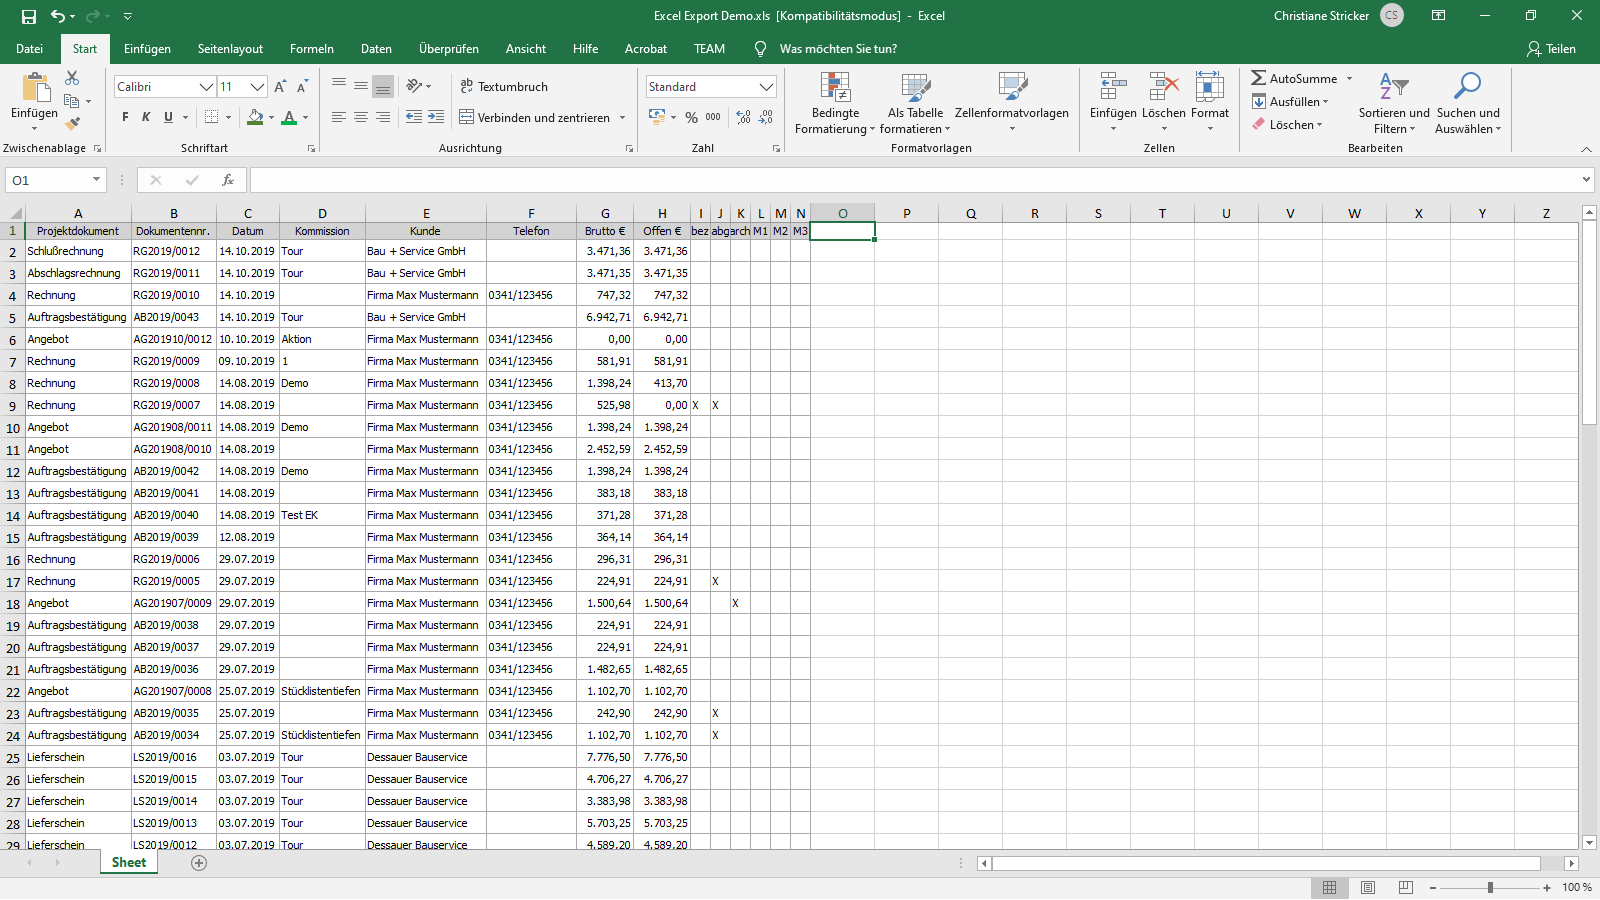The height and width of the screenshot is (900, 1600).
Task: Open Bedingte Formatierung icon
Action: 835,87
